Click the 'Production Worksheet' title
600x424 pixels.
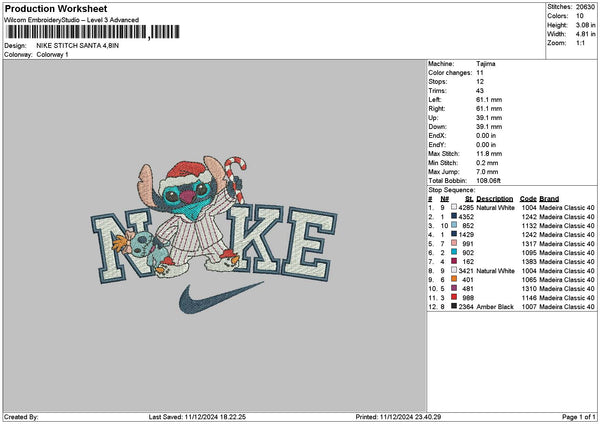point(56,8)
